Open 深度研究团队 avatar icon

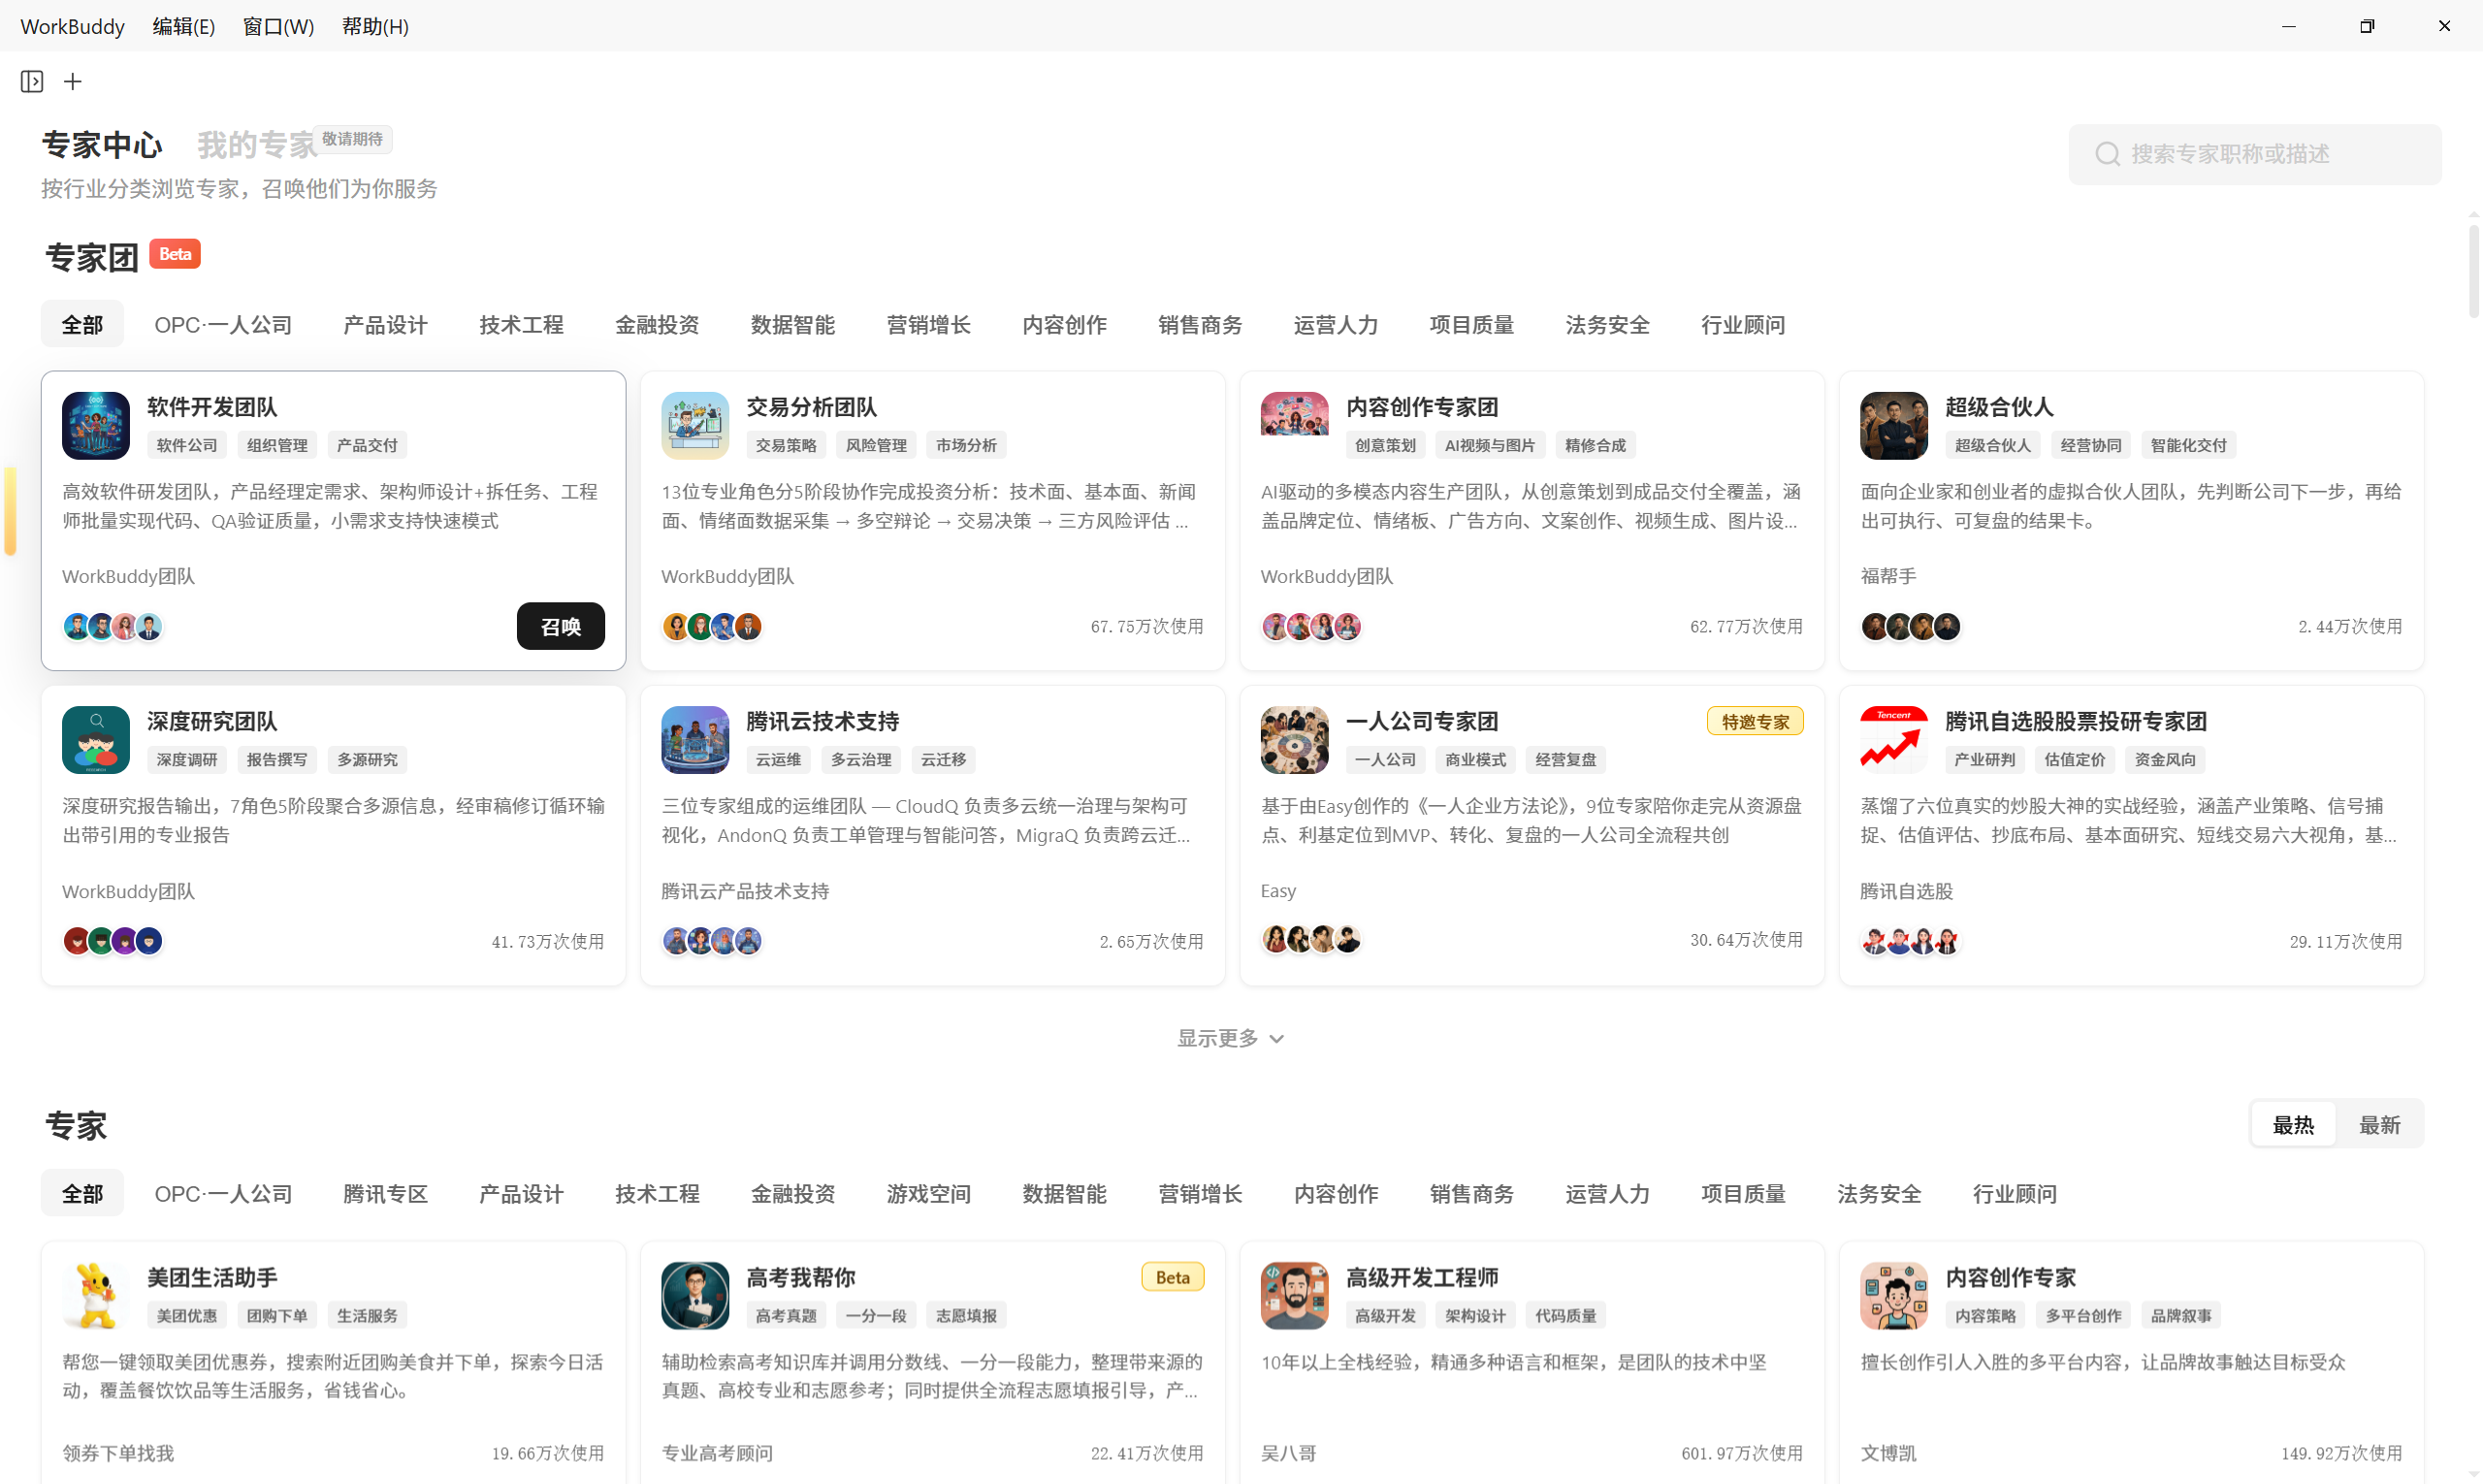(96, 740)
